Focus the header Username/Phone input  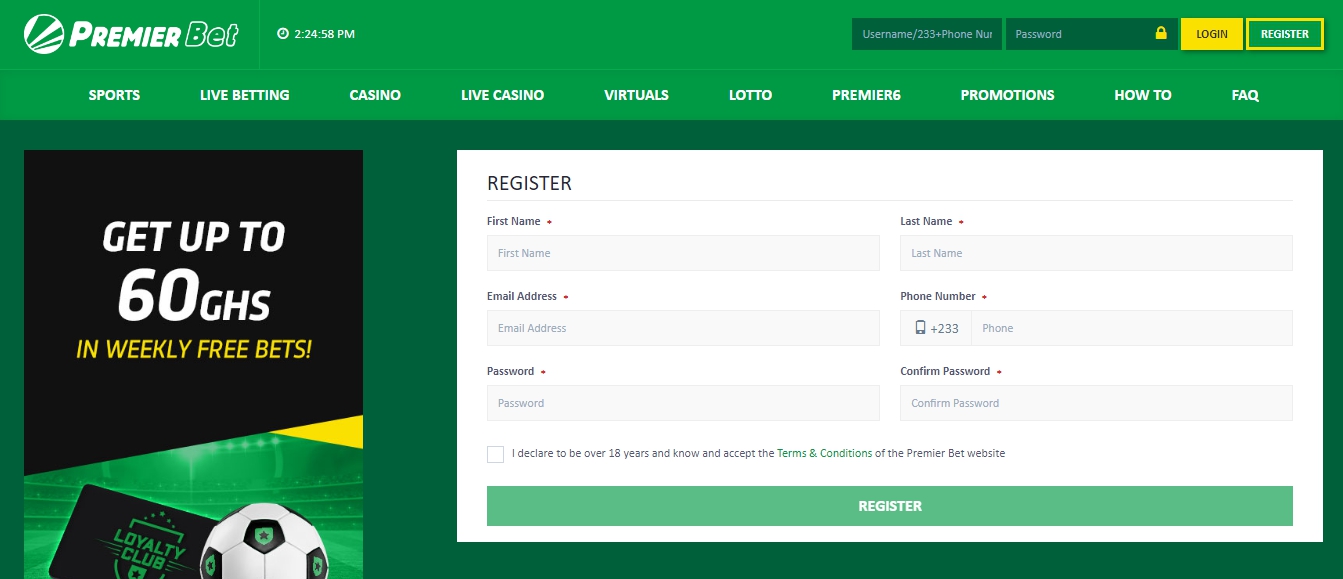pyautogui.click(x=927, y=34)
